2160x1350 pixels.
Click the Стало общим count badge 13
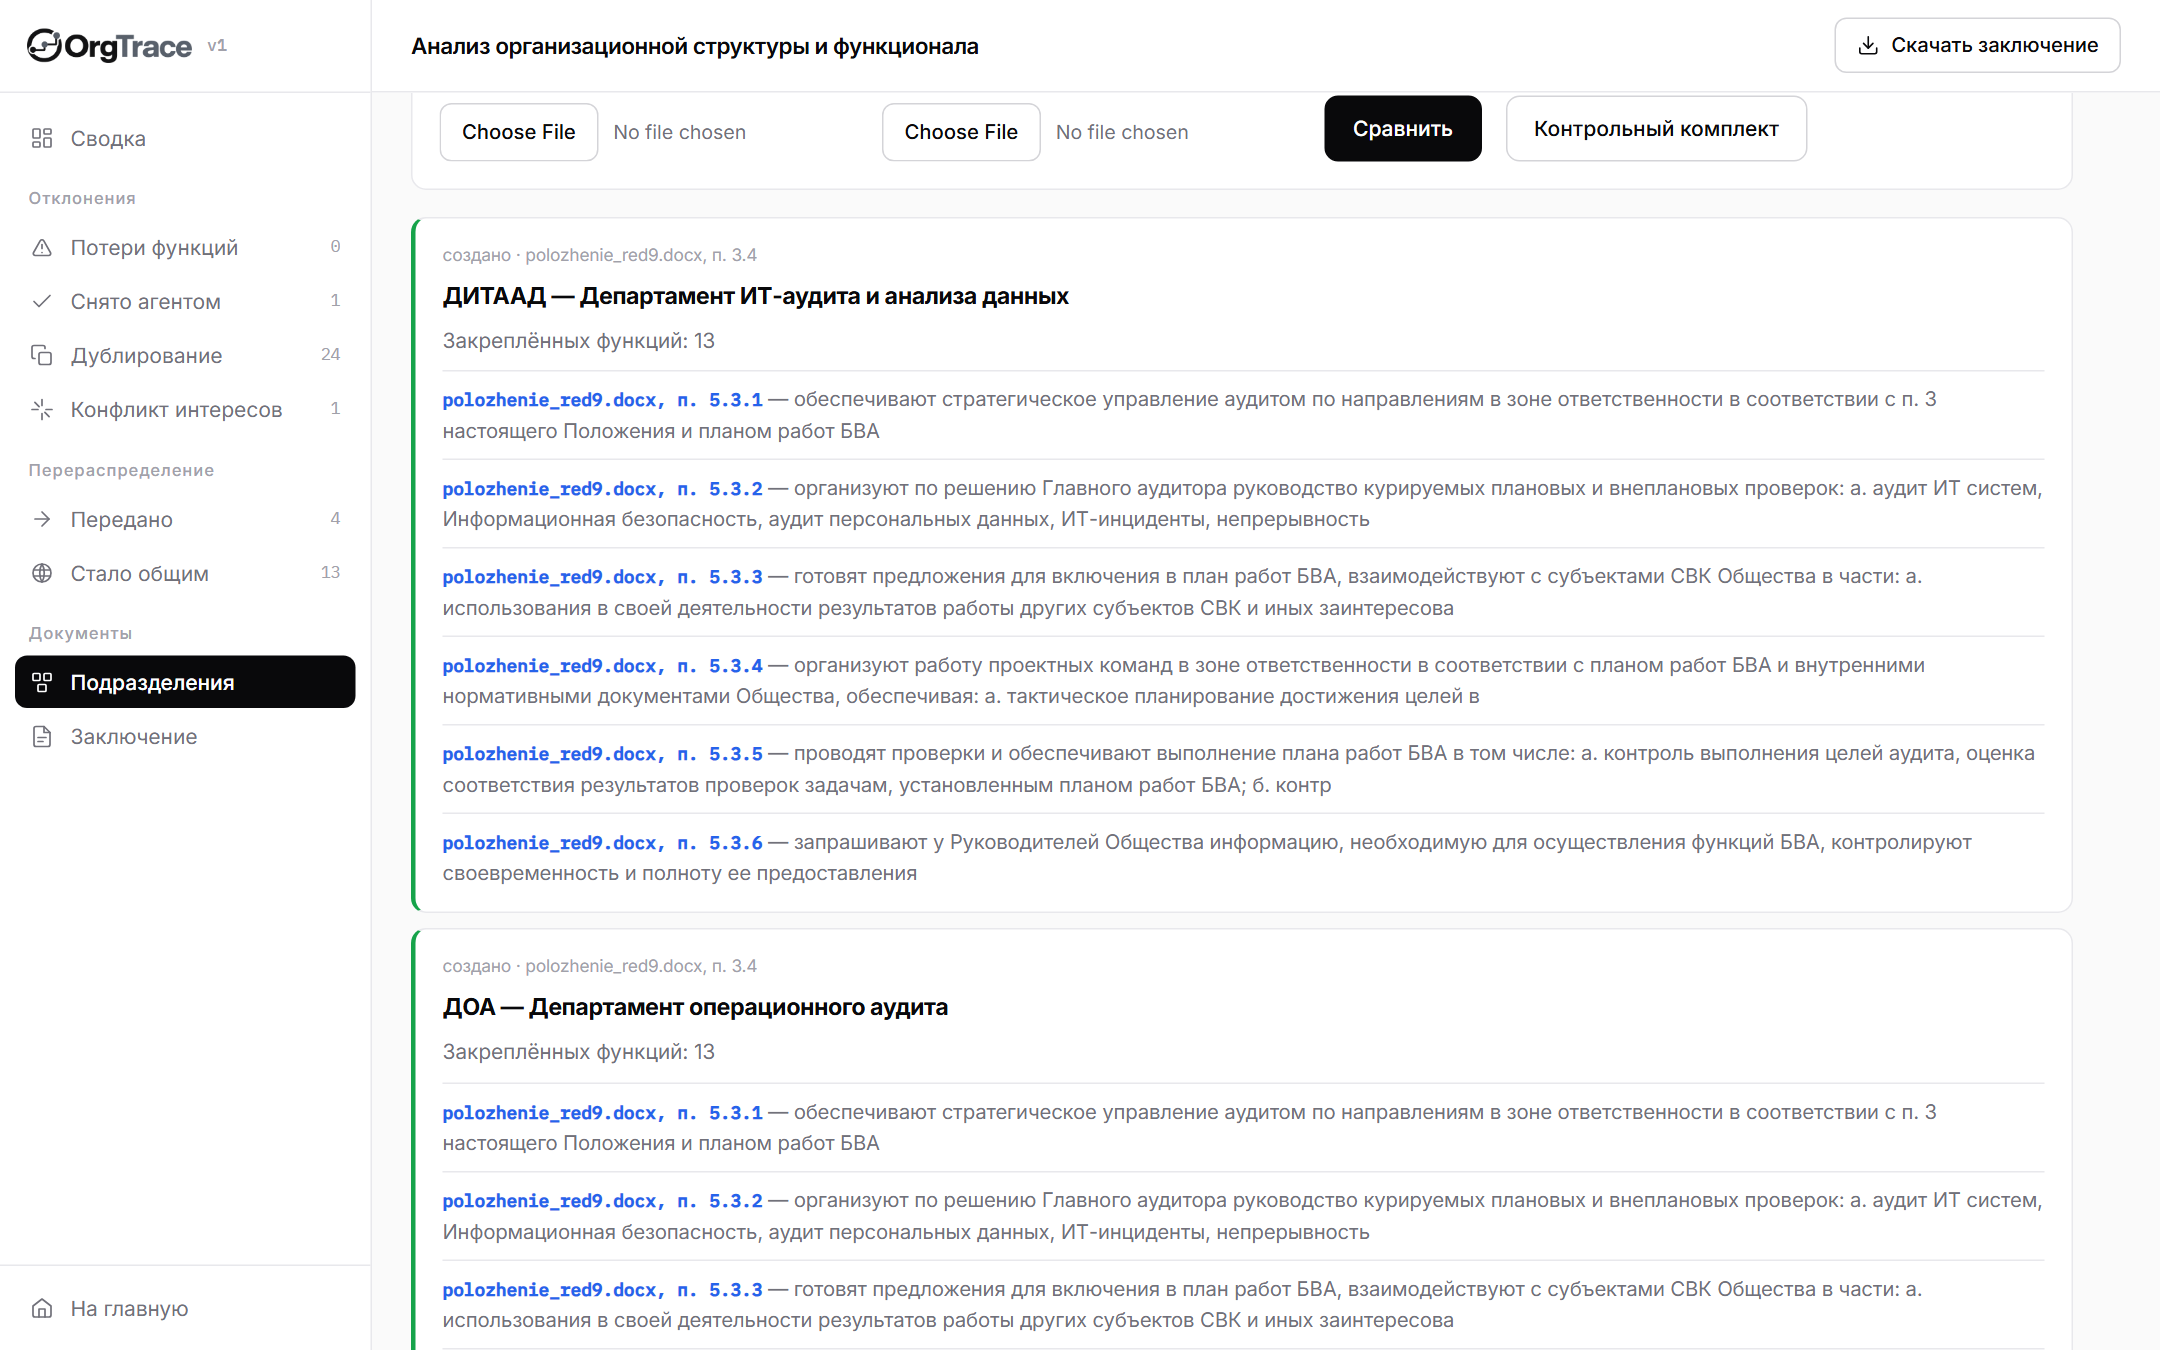(x=331, y=573)
